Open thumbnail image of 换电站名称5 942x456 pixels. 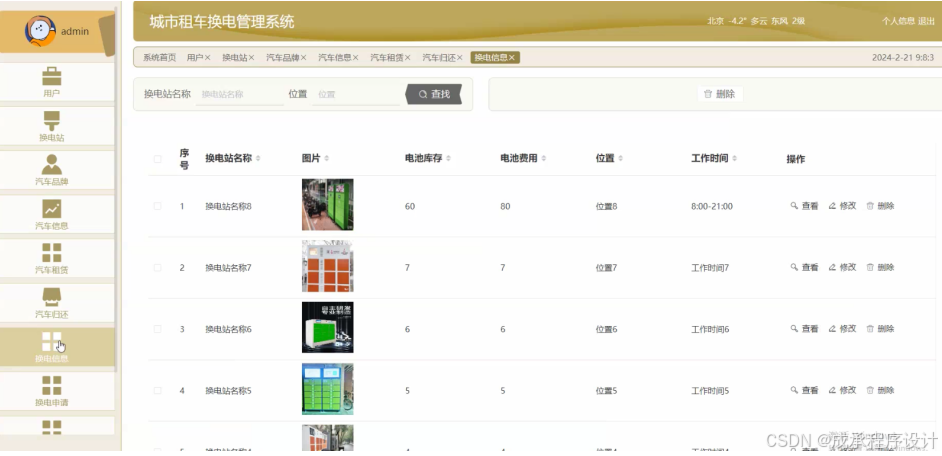pyautogui.click(x=327, y=389)
